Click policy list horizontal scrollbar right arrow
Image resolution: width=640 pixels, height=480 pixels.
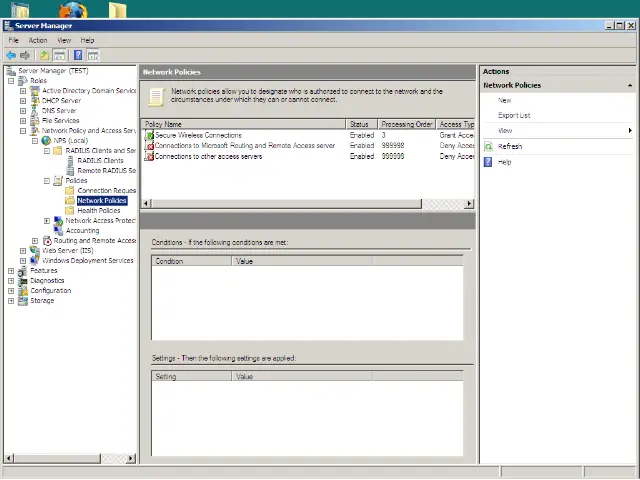coord(469,203)
